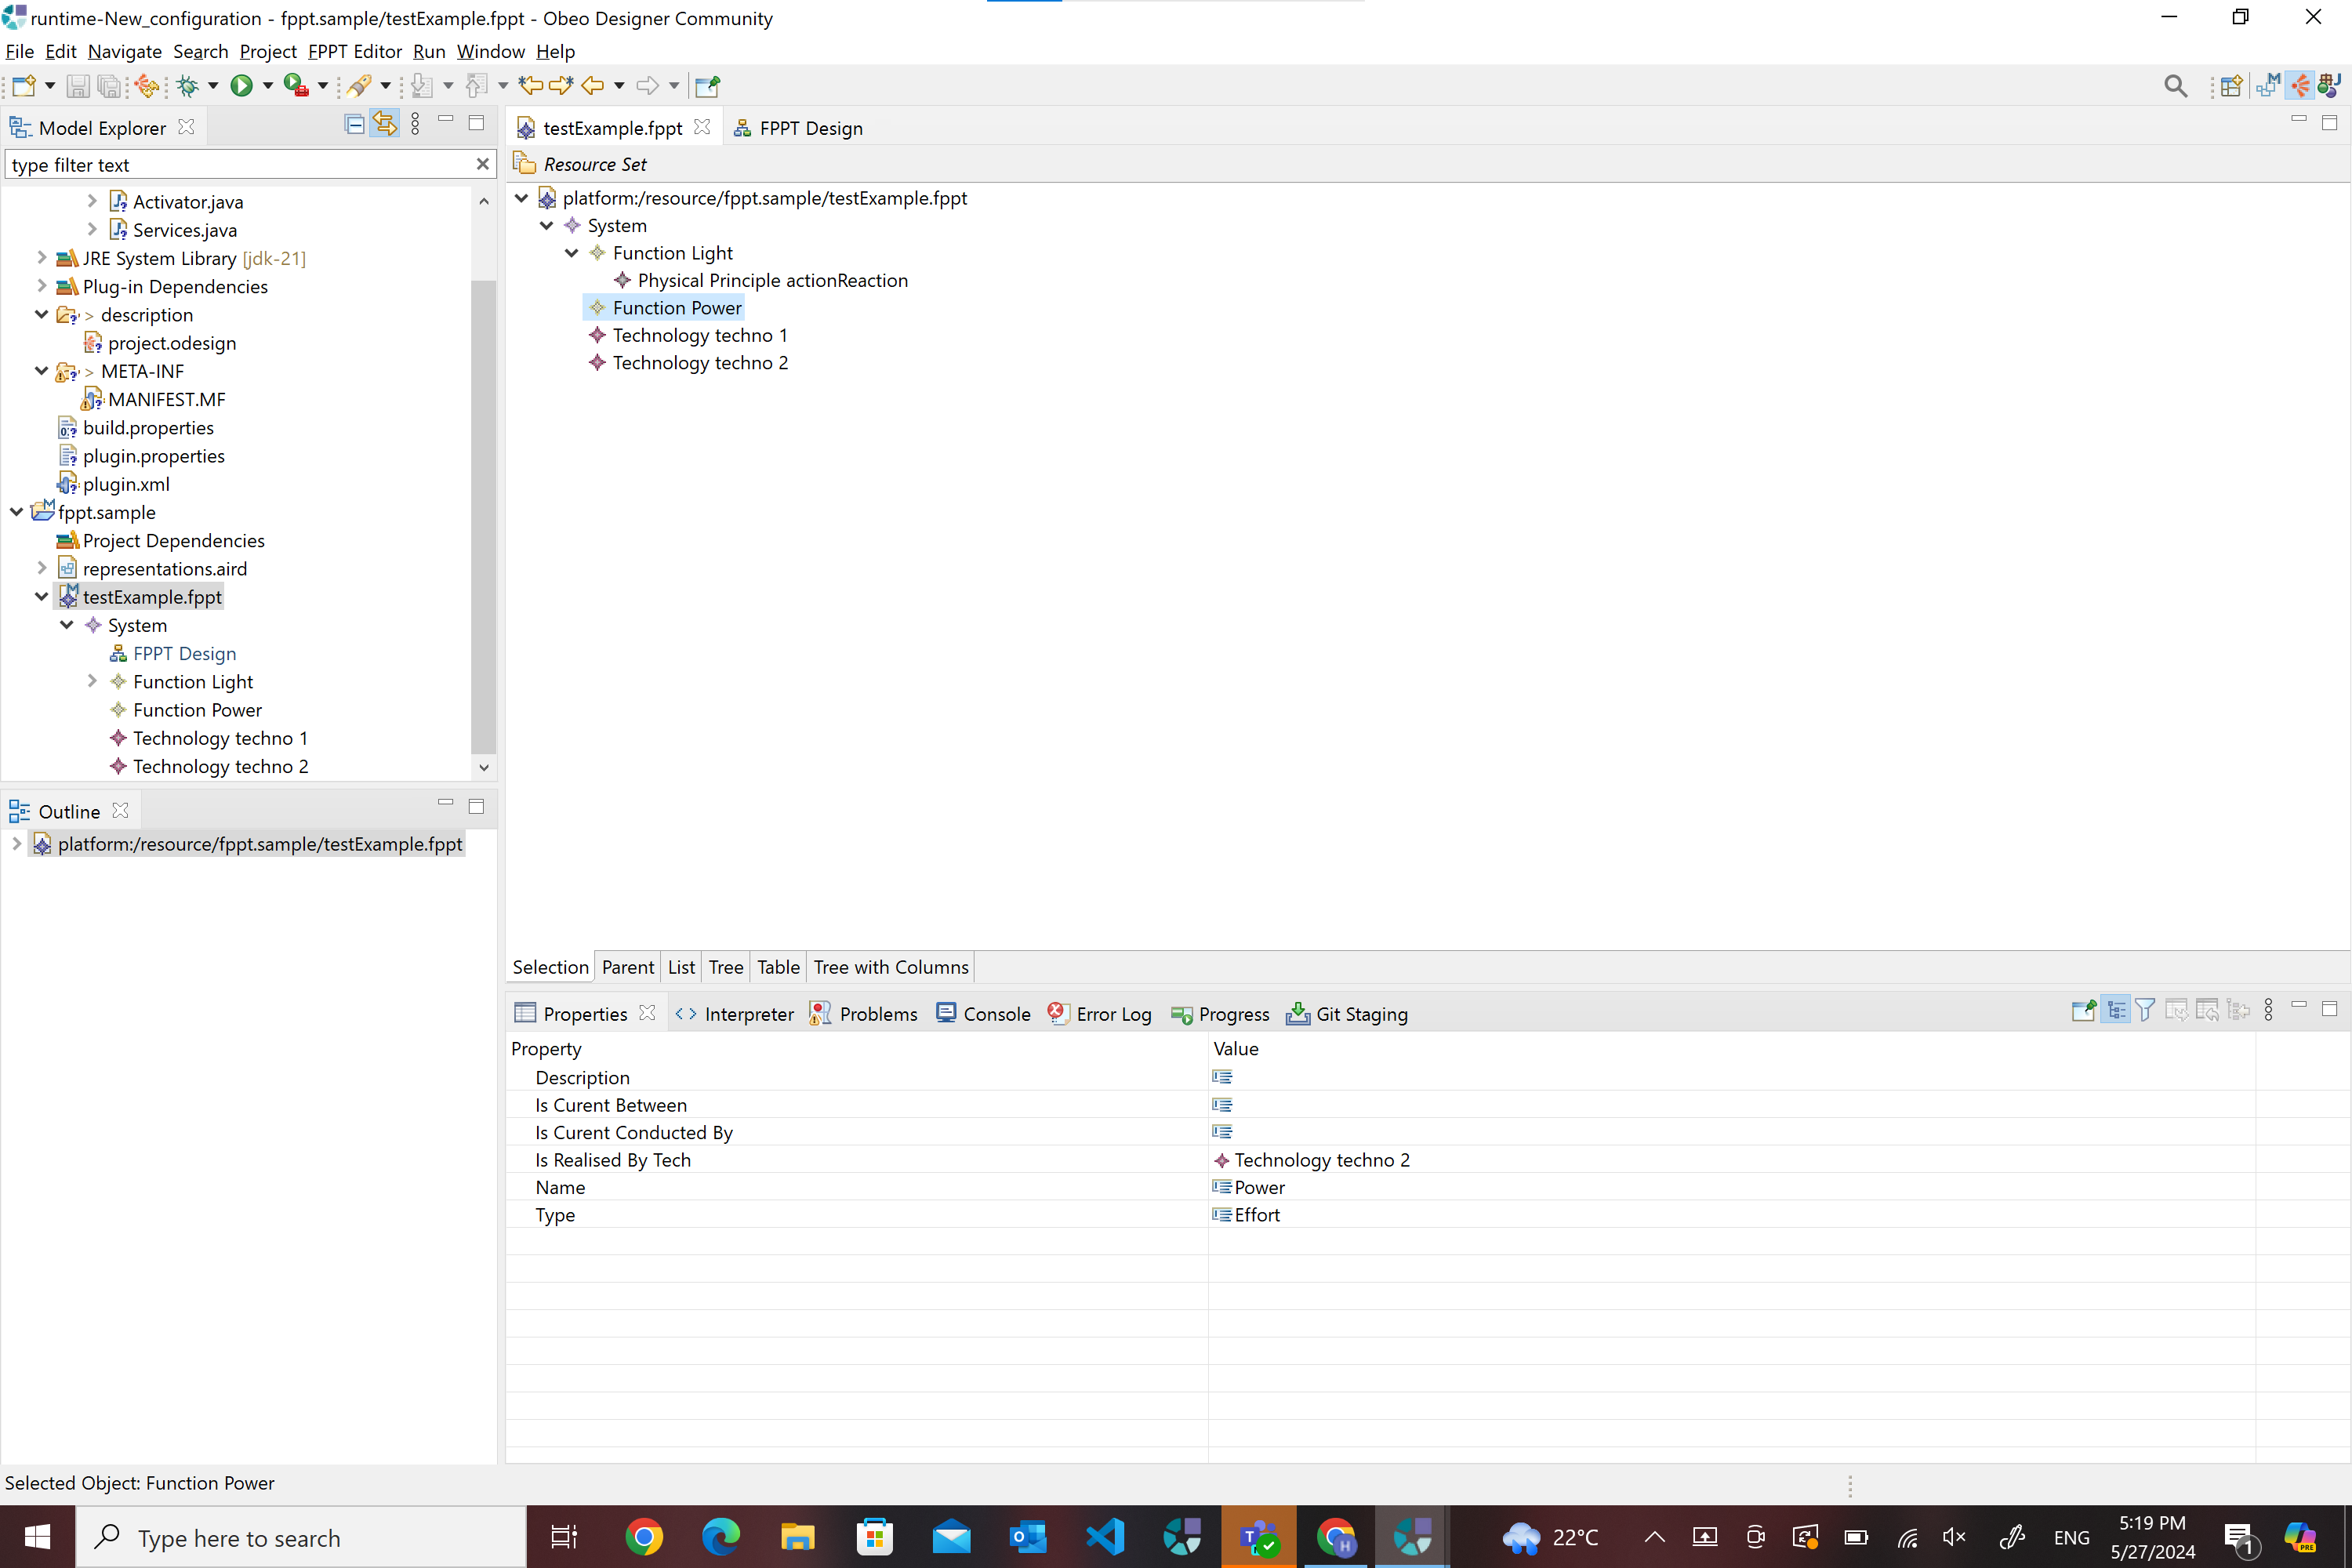Open FPPT Design in Model Explorer

(x=184, y=653)
